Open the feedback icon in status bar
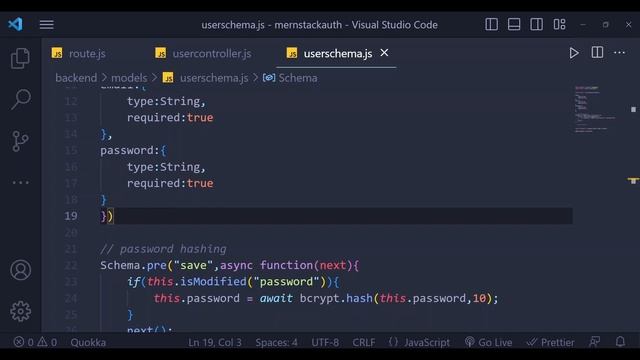 pos(595,342)
